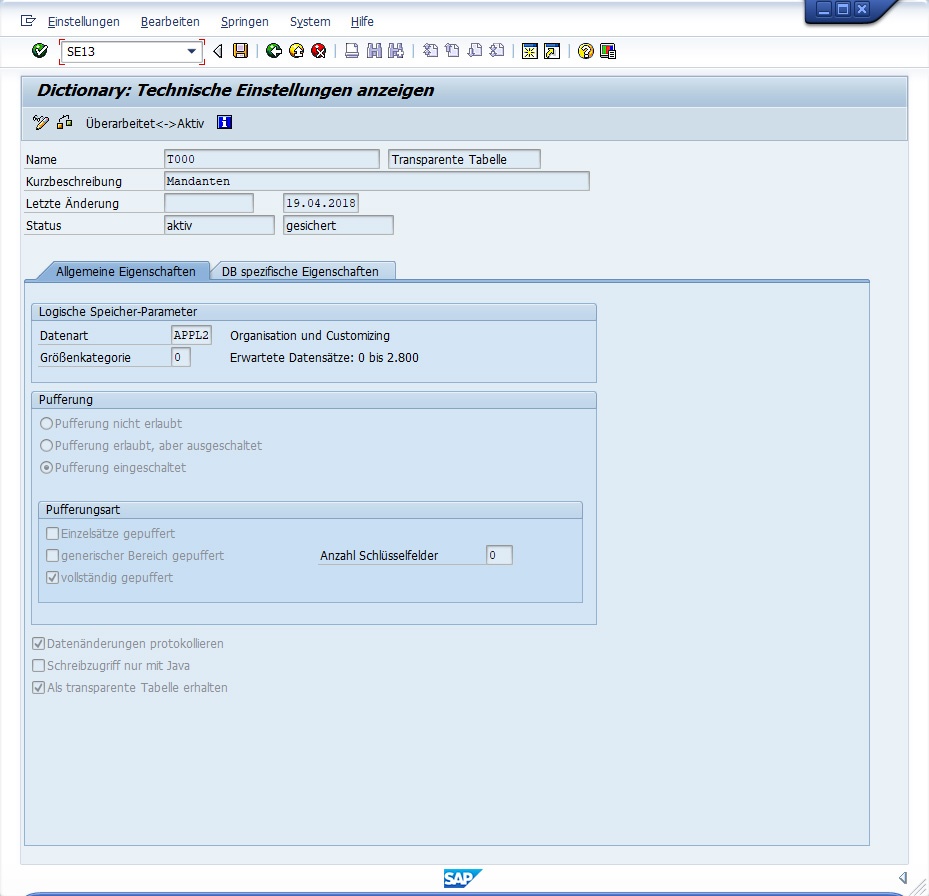Open the System menu

pyautogui.click(x=310, y=22)
